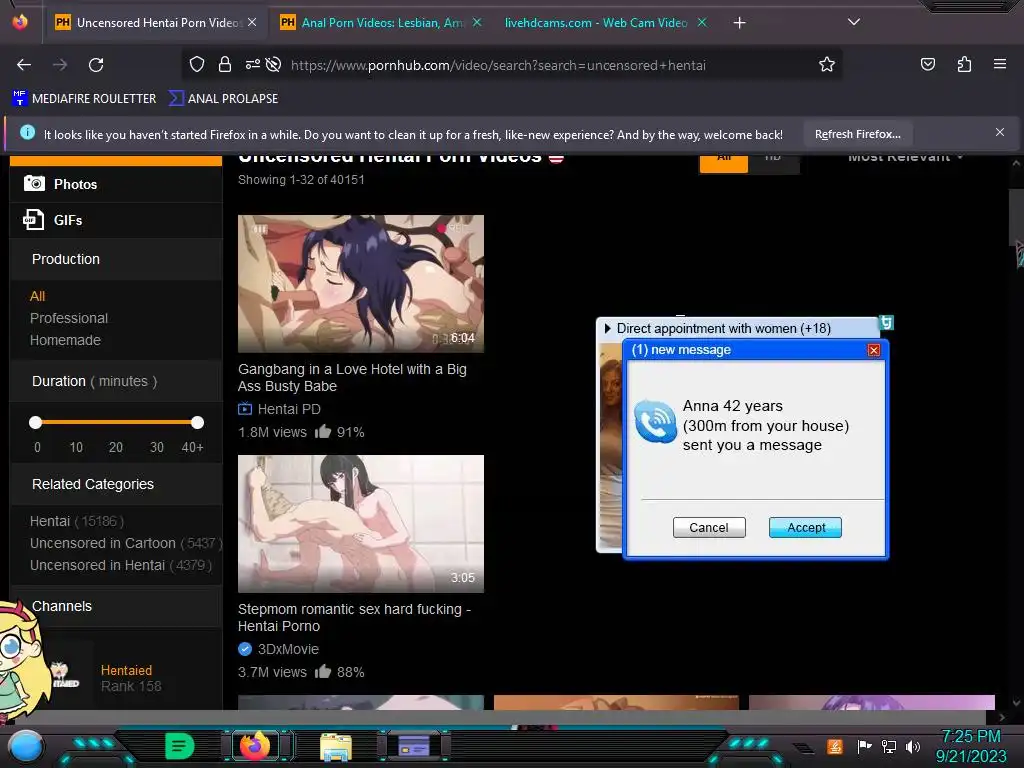Select the Homemade production filter

tap(65, 340)
